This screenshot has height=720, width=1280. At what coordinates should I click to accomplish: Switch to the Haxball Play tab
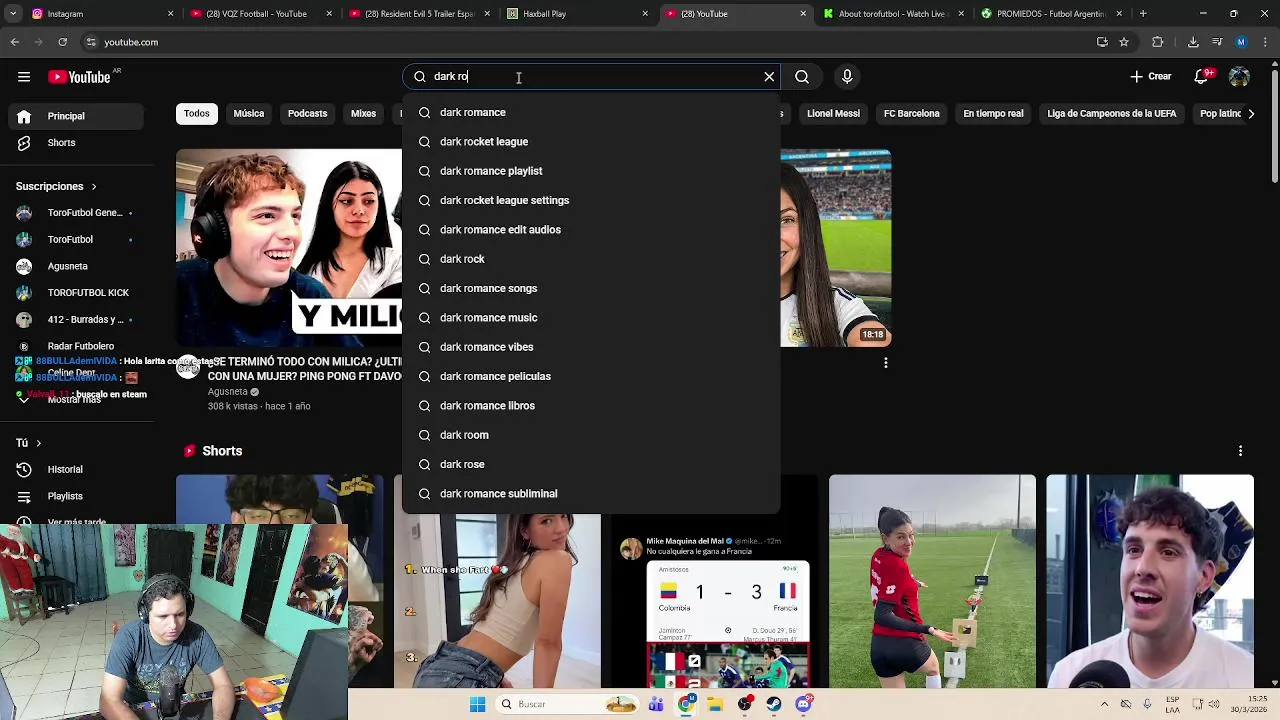(577, 14)
